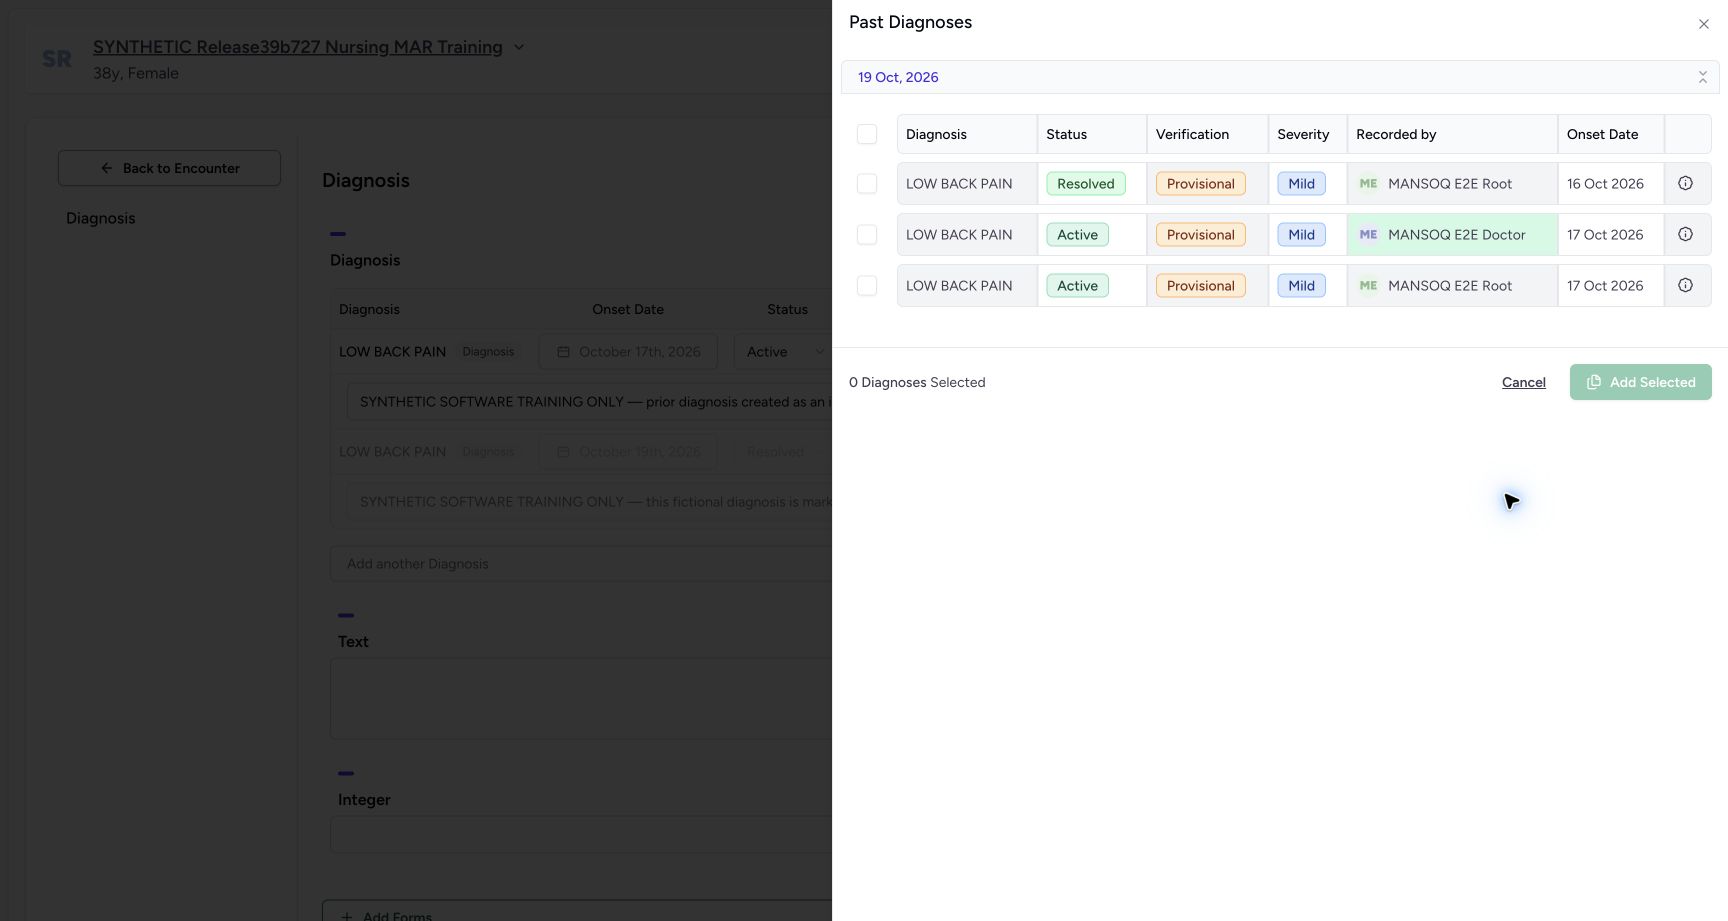Pick the October 19th, 2026 onset date field

coord(628,452)
